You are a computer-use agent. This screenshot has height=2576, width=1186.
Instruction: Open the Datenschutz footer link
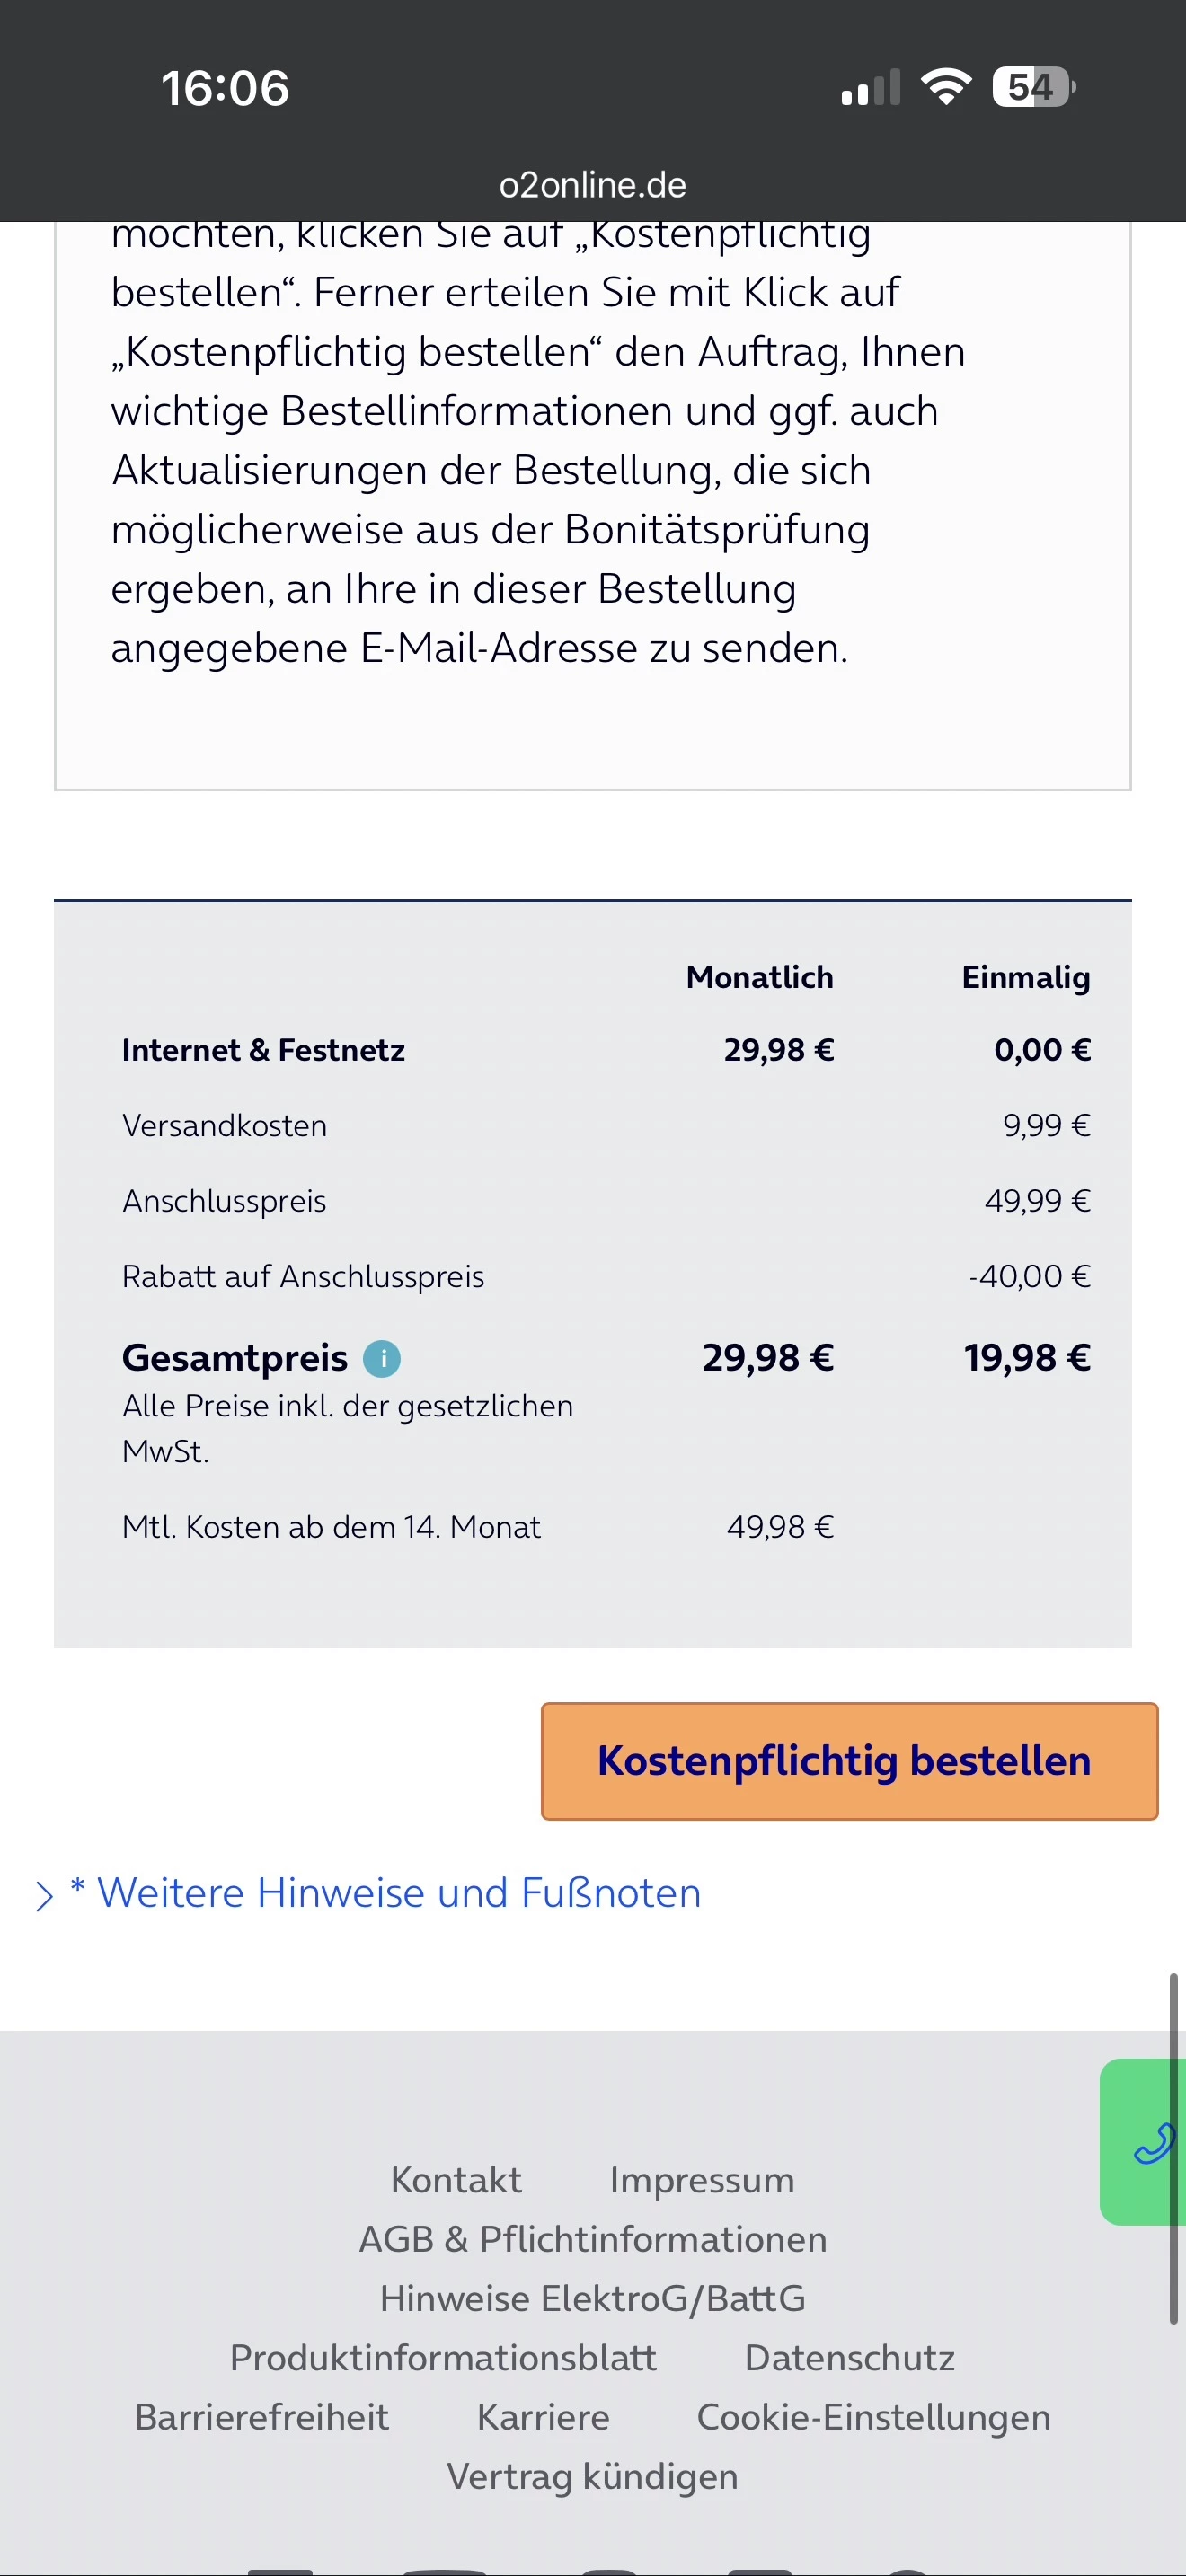click(850, 2358)
